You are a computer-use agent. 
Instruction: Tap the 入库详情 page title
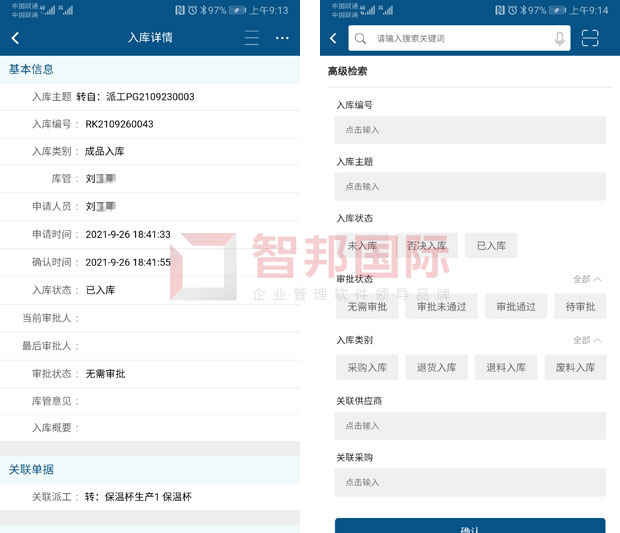(150, 38)
